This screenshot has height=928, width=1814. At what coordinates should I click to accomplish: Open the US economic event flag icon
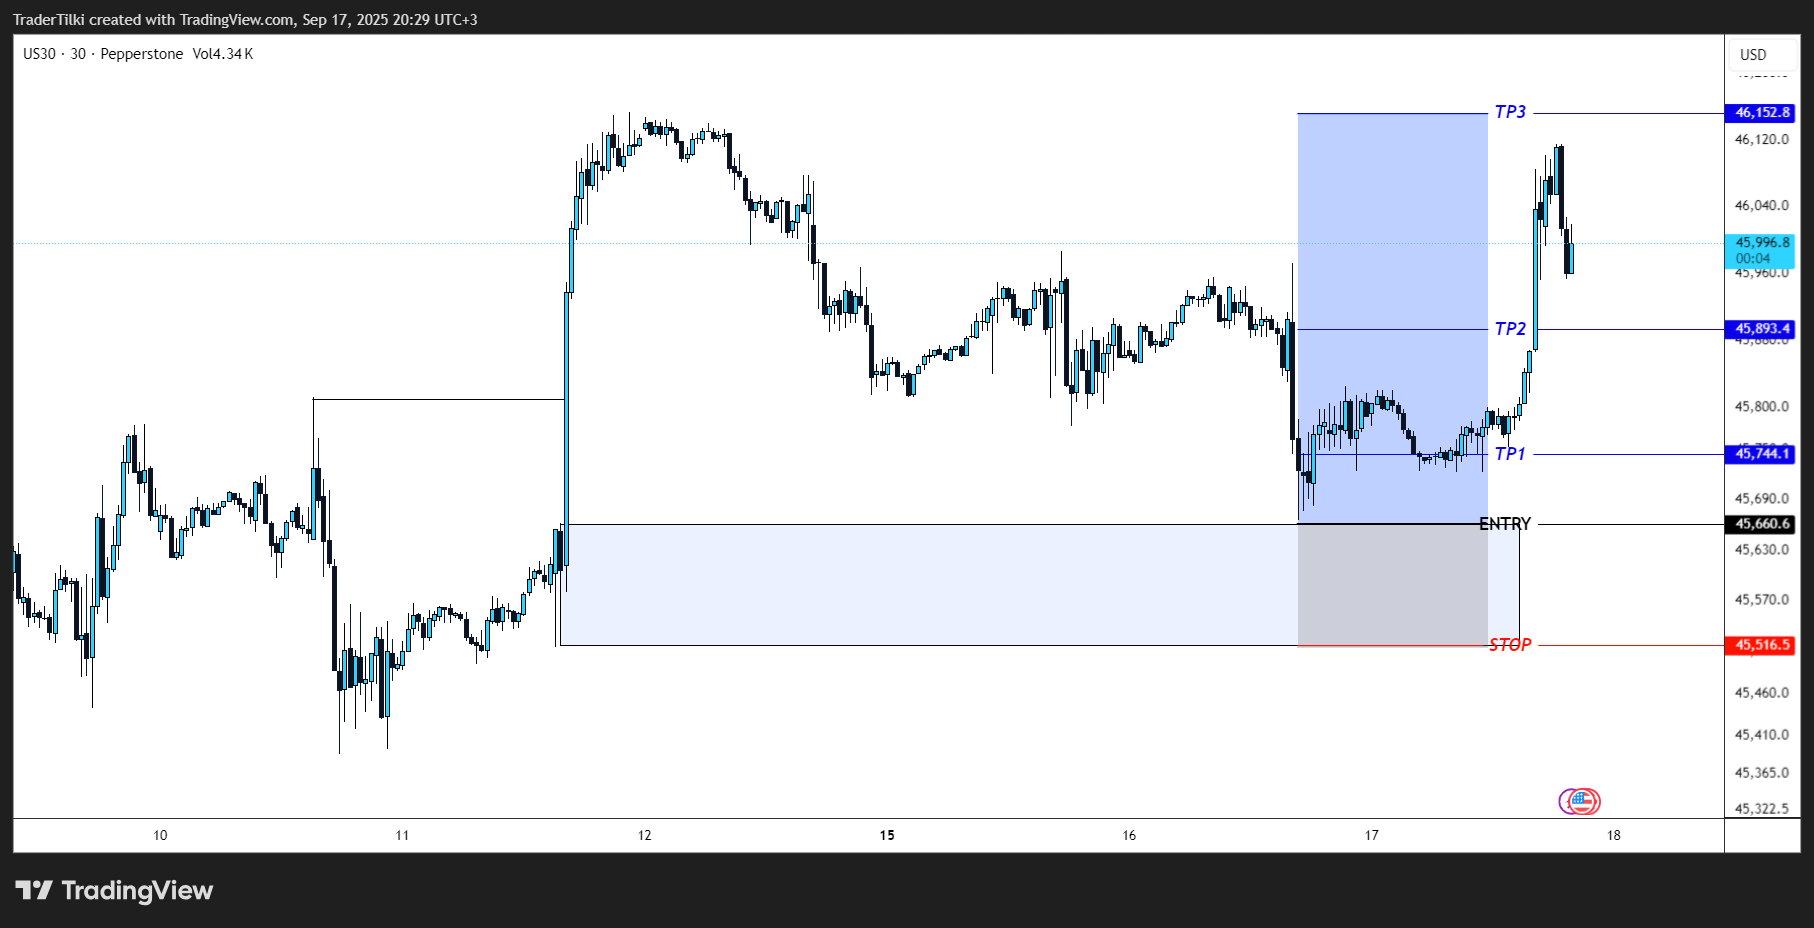(x=1581, y=801)
